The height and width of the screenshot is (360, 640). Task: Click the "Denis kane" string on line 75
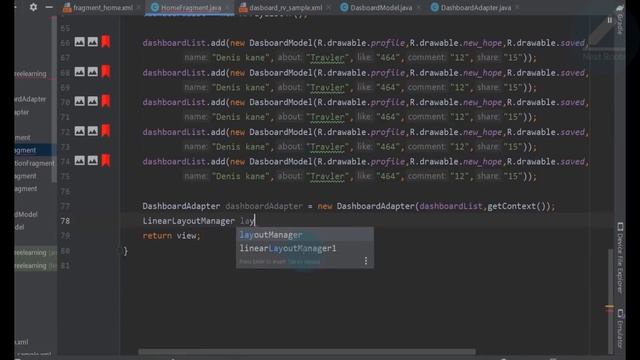pos(241,177)
